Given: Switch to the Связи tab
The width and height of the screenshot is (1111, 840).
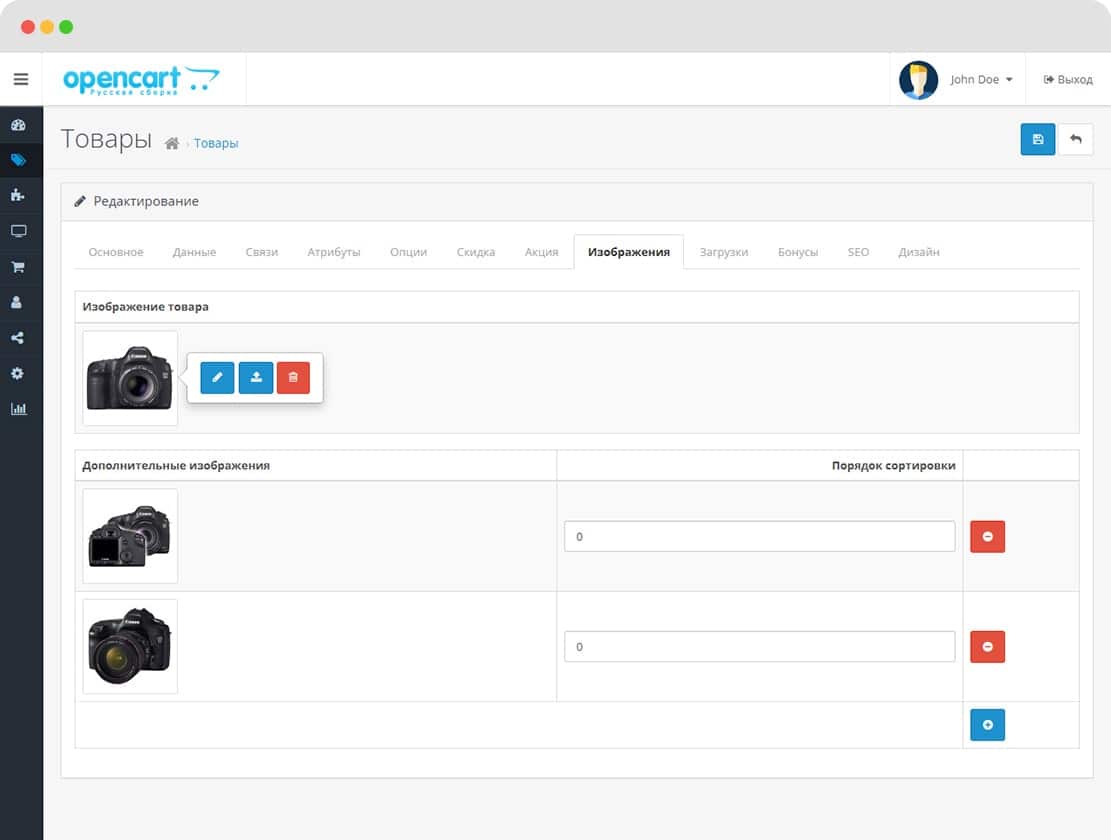Looking at the screenshot, I should tap(261, 251).
